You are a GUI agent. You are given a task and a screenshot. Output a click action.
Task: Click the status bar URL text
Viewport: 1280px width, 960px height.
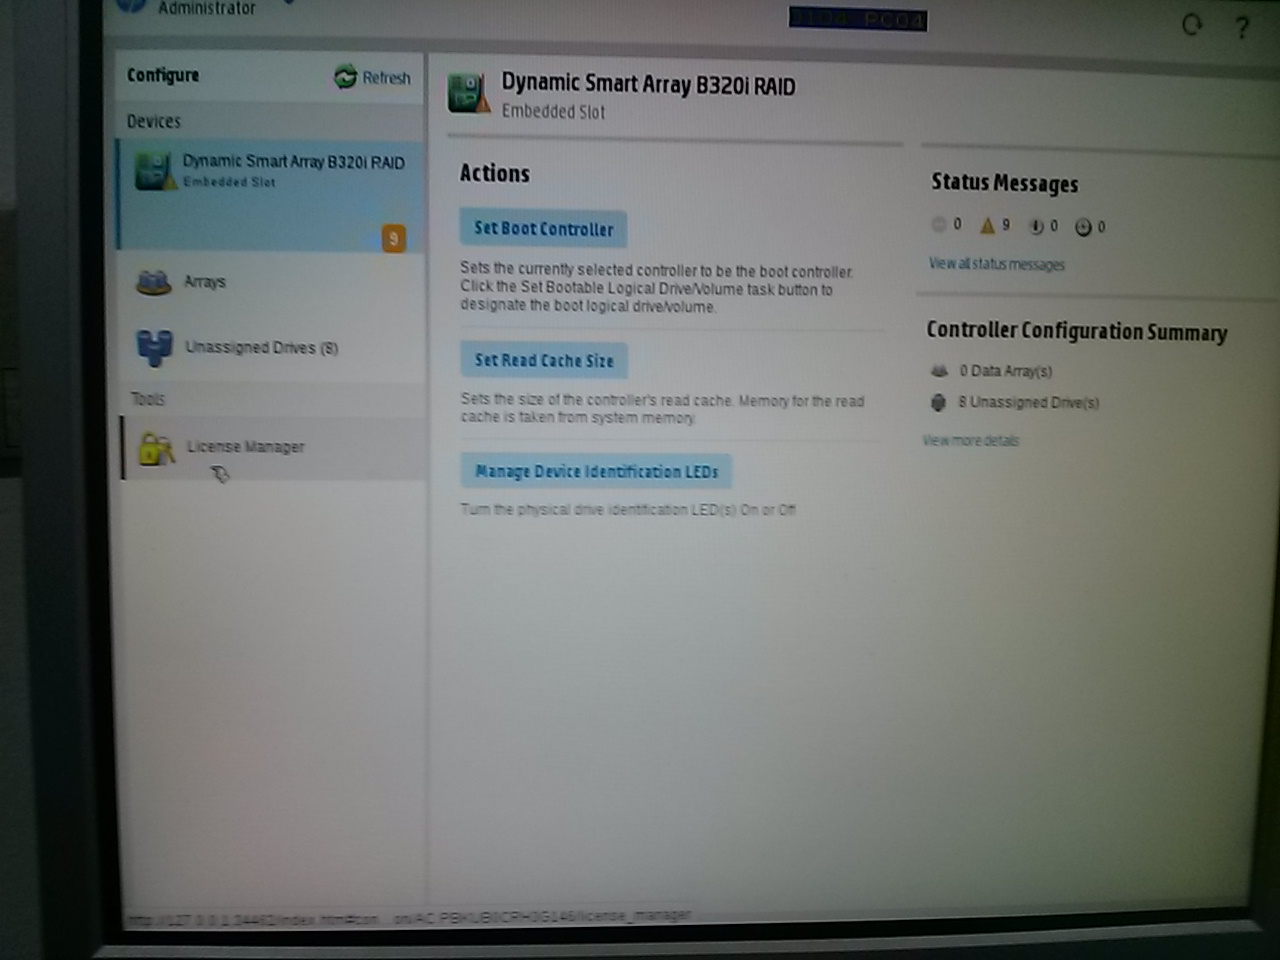tap(408, 917)
